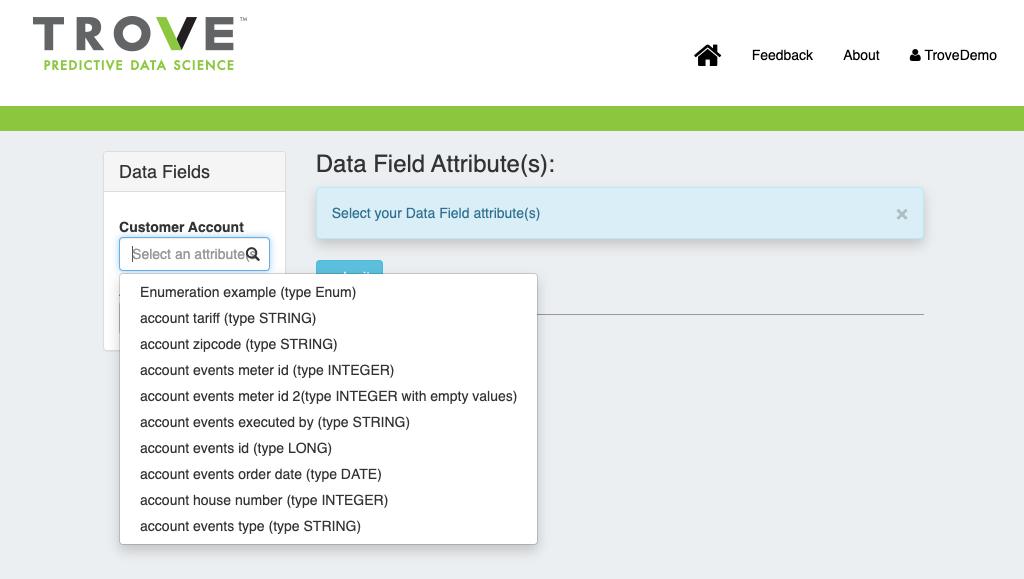1024x579 pixels.
Task: Open the About page
Action: click(x=861, y=56)
